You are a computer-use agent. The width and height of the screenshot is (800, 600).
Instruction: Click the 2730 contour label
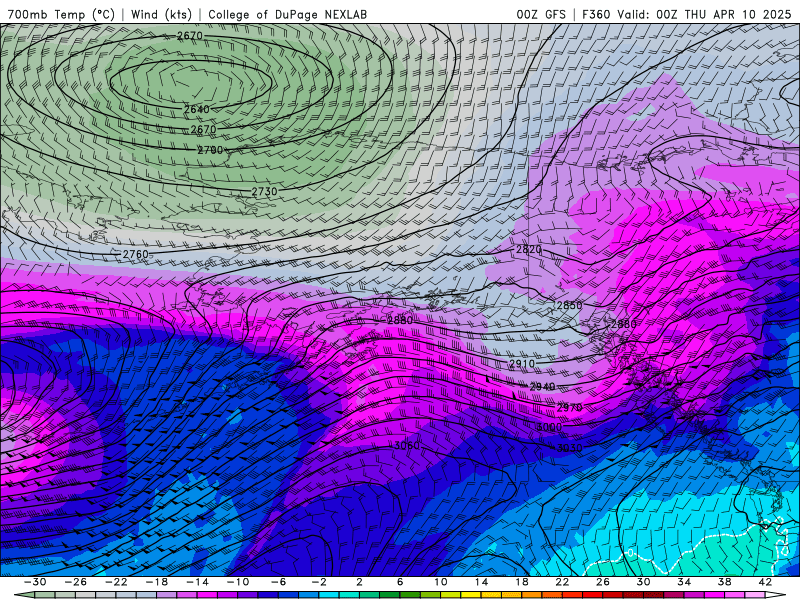coord(264,191)
